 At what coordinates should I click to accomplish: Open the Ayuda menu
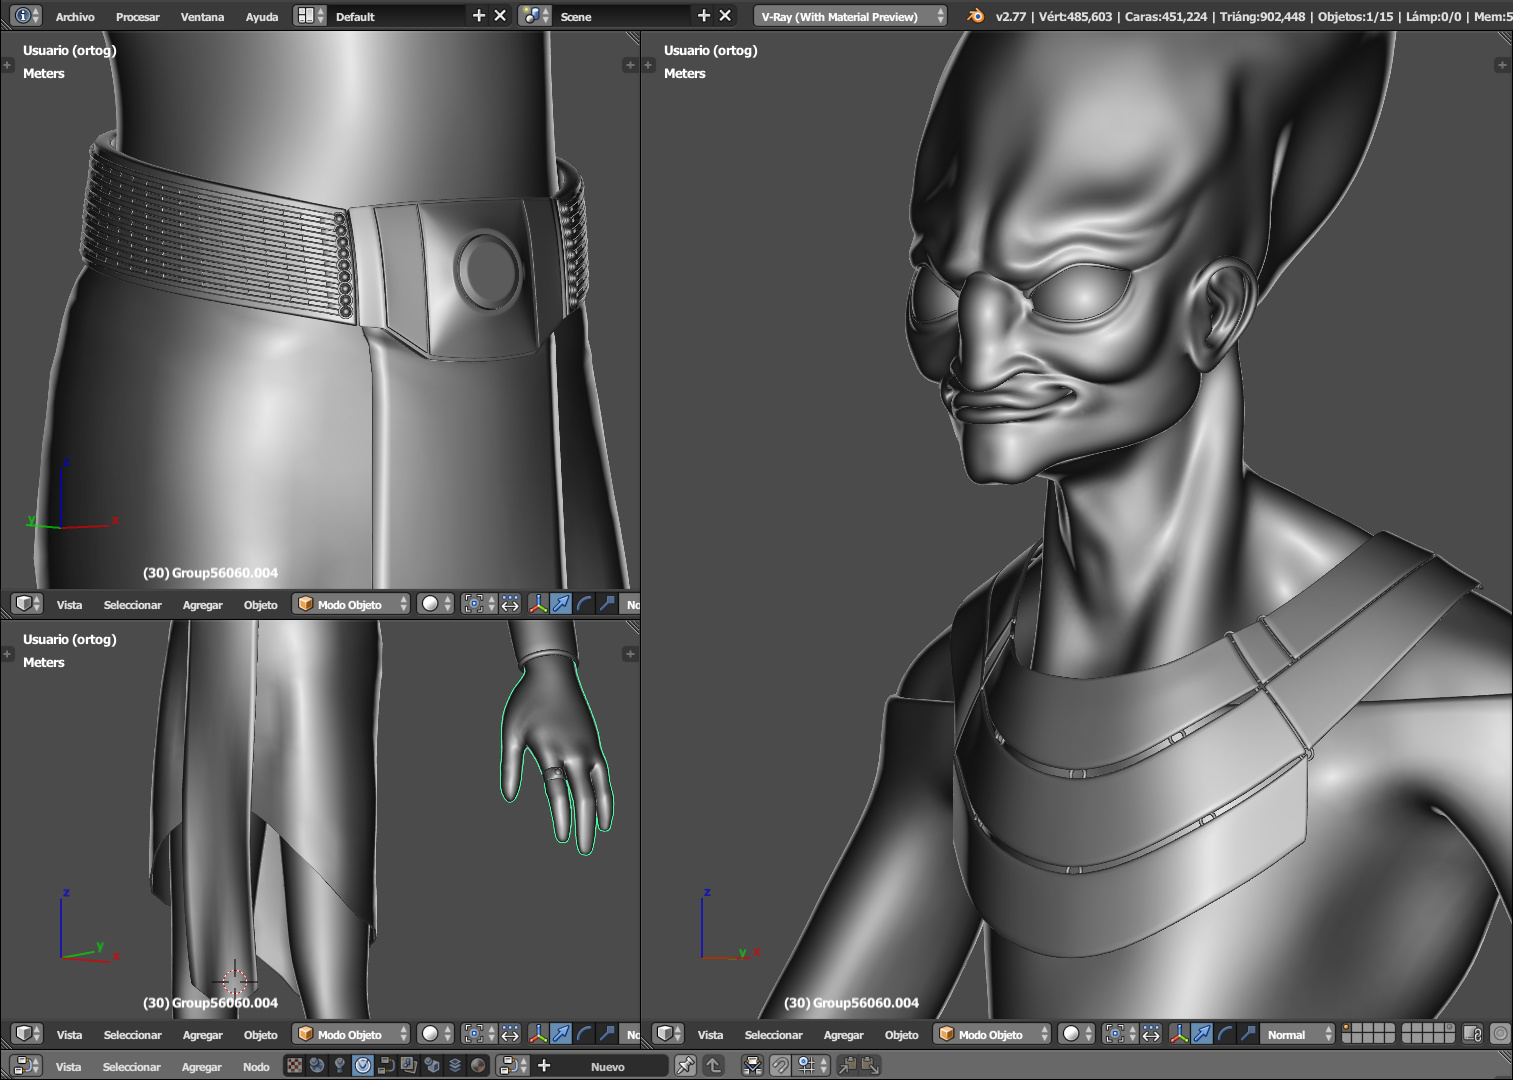point(262,17)
